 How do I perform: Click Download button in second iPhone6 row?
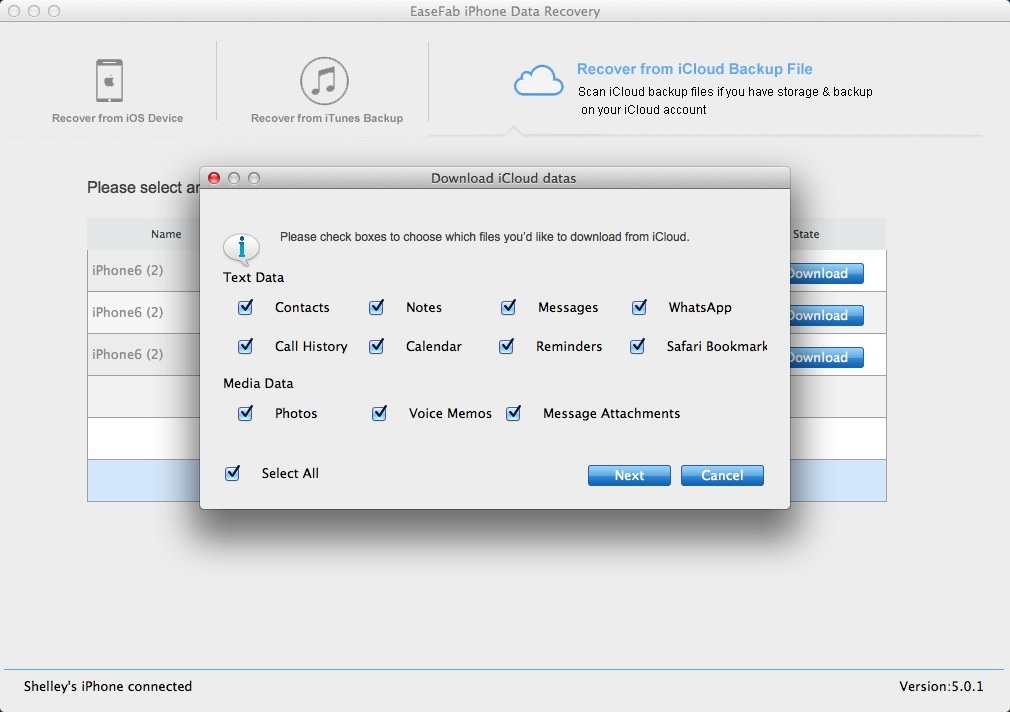826,315
